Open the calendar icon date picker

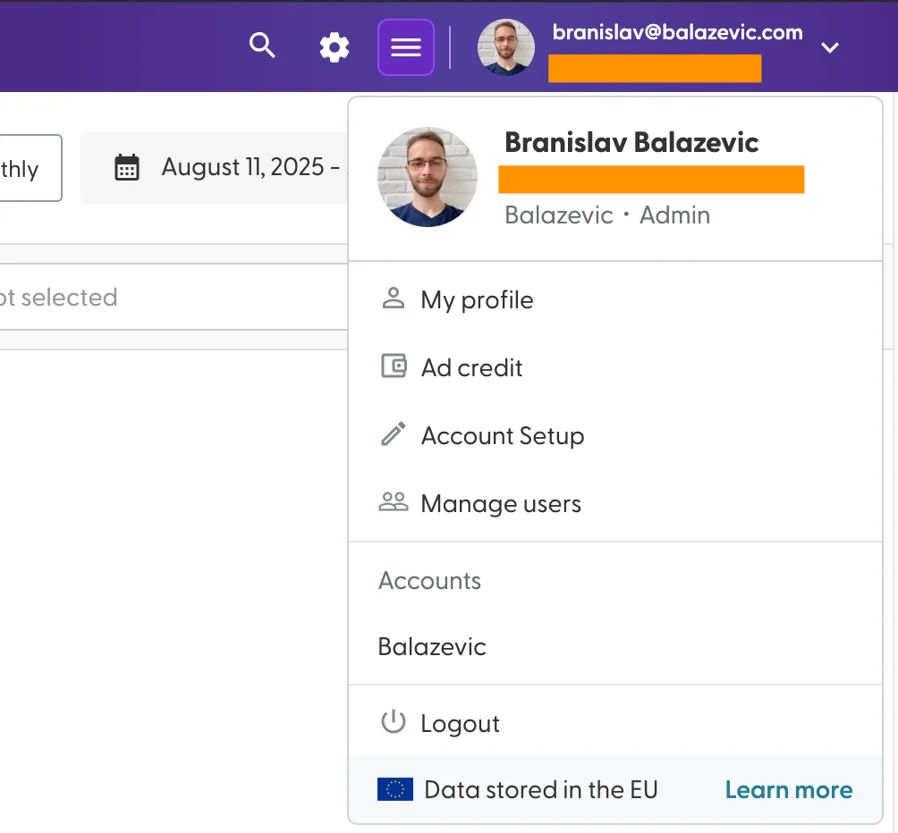(x=127, y=167)
